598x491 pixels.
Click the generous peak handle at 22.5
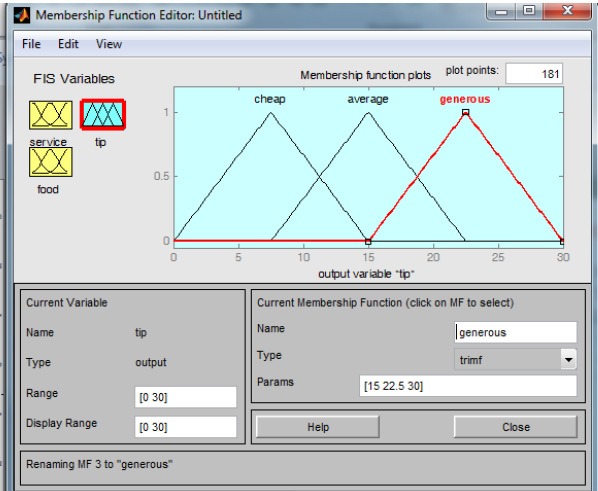click(x=465, y=112)
